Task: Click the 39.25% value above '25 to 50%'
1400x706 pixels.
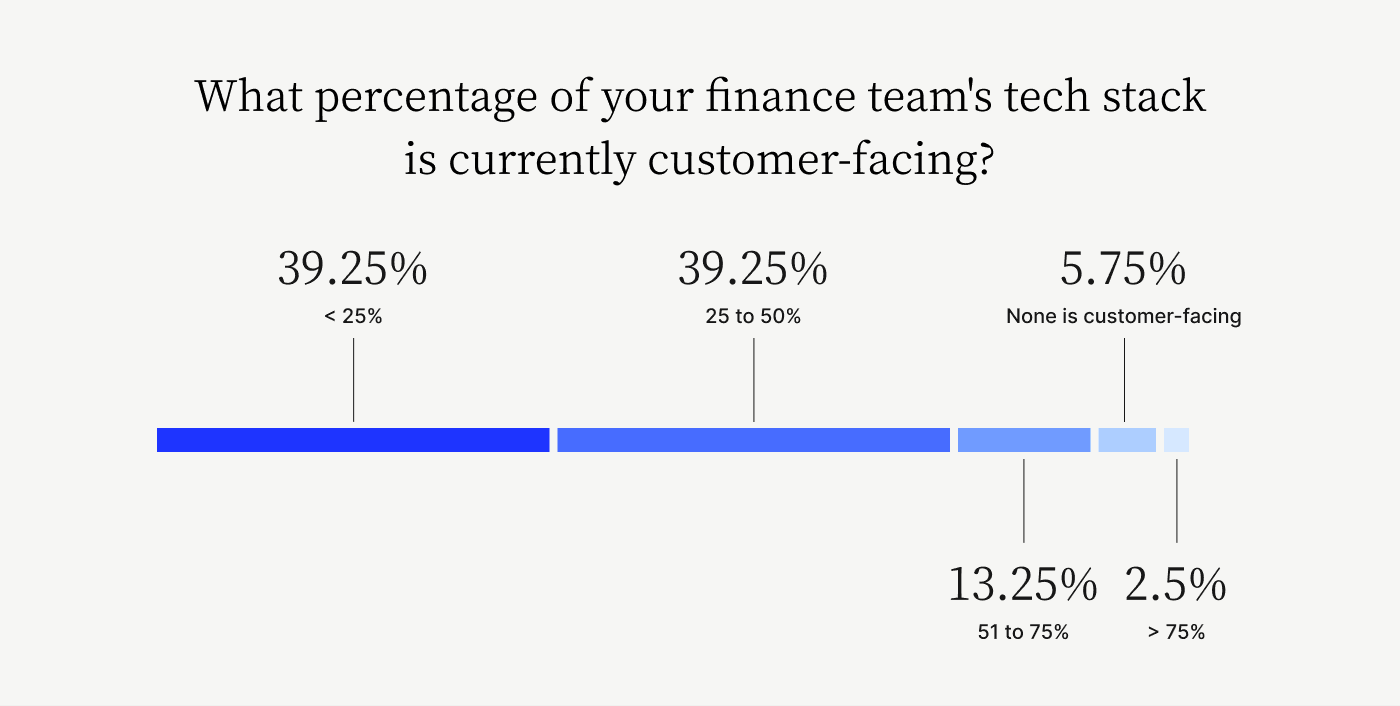Action: coord(752,270)
